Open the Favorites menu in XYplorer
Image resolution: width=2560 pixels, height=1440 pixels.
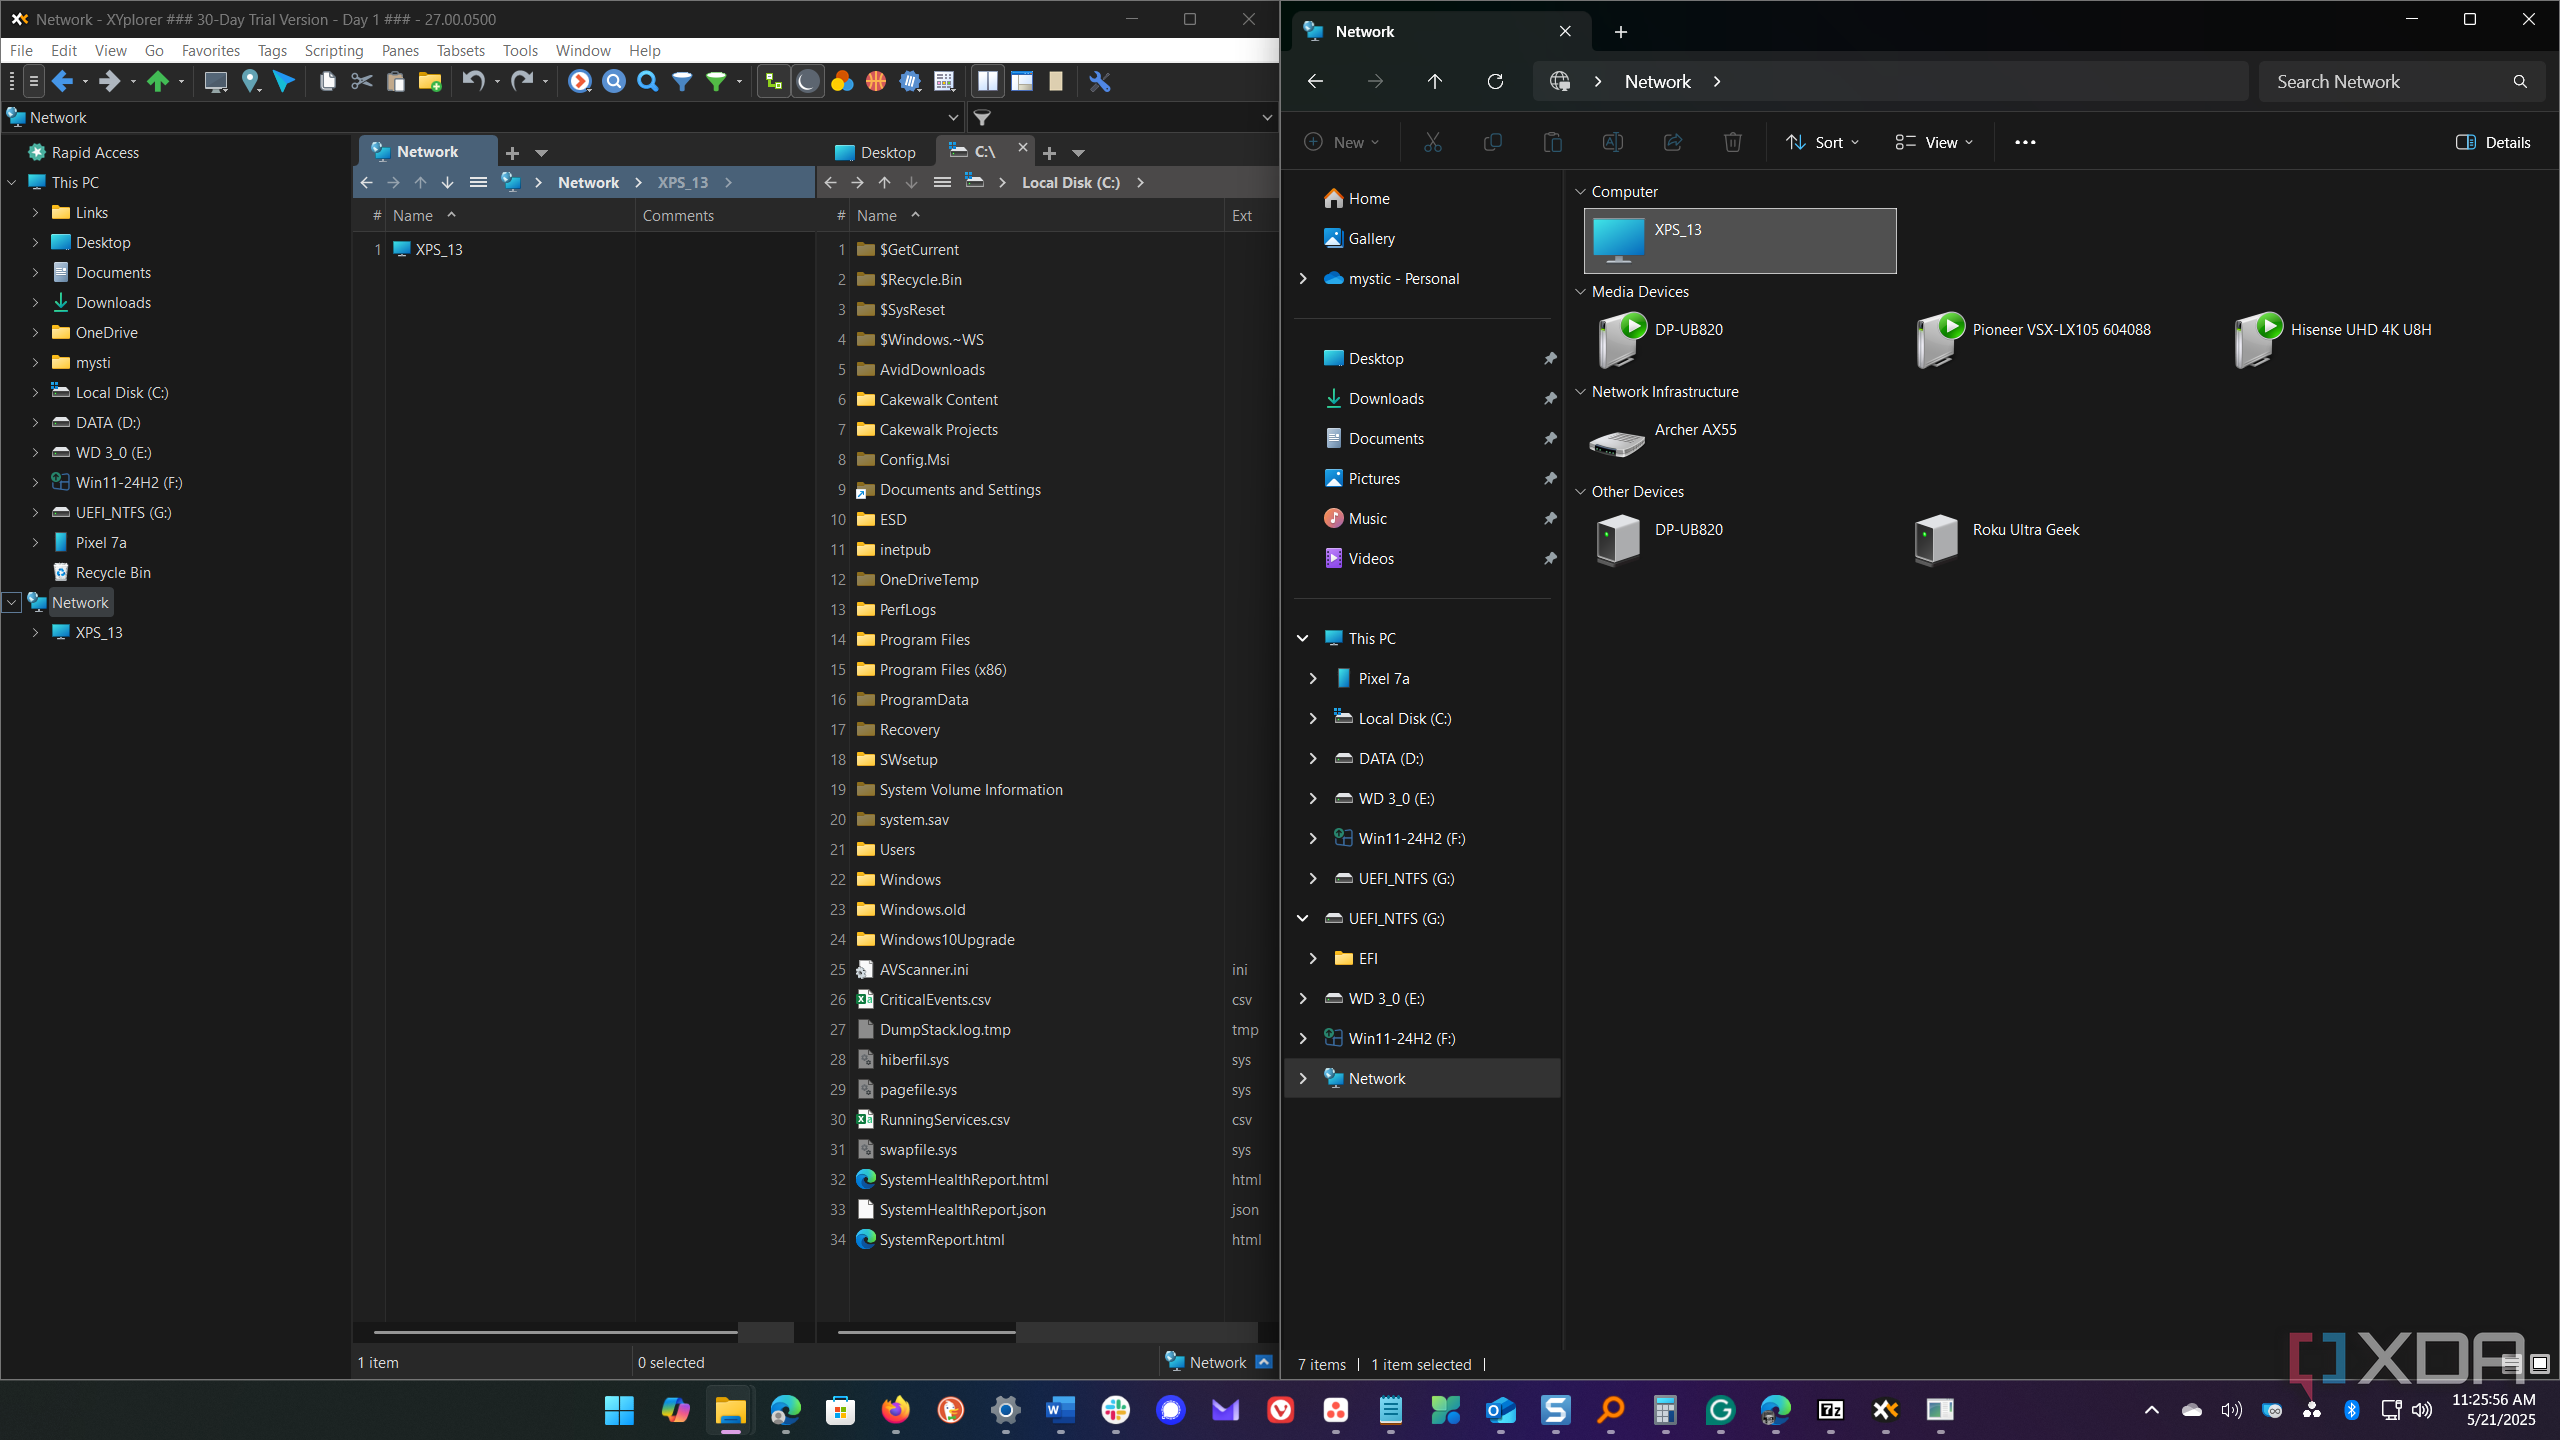pos(210,50)
